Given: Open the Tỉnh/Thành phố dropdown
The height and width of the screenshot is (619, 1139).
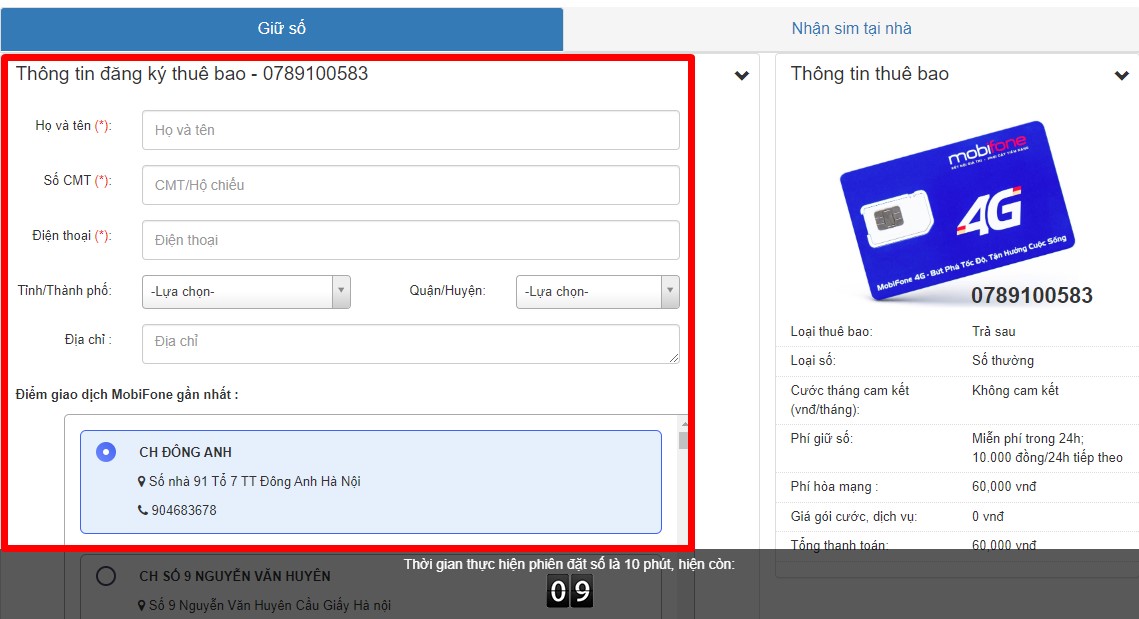Looking at the screenshot, I should coord(246,292).
